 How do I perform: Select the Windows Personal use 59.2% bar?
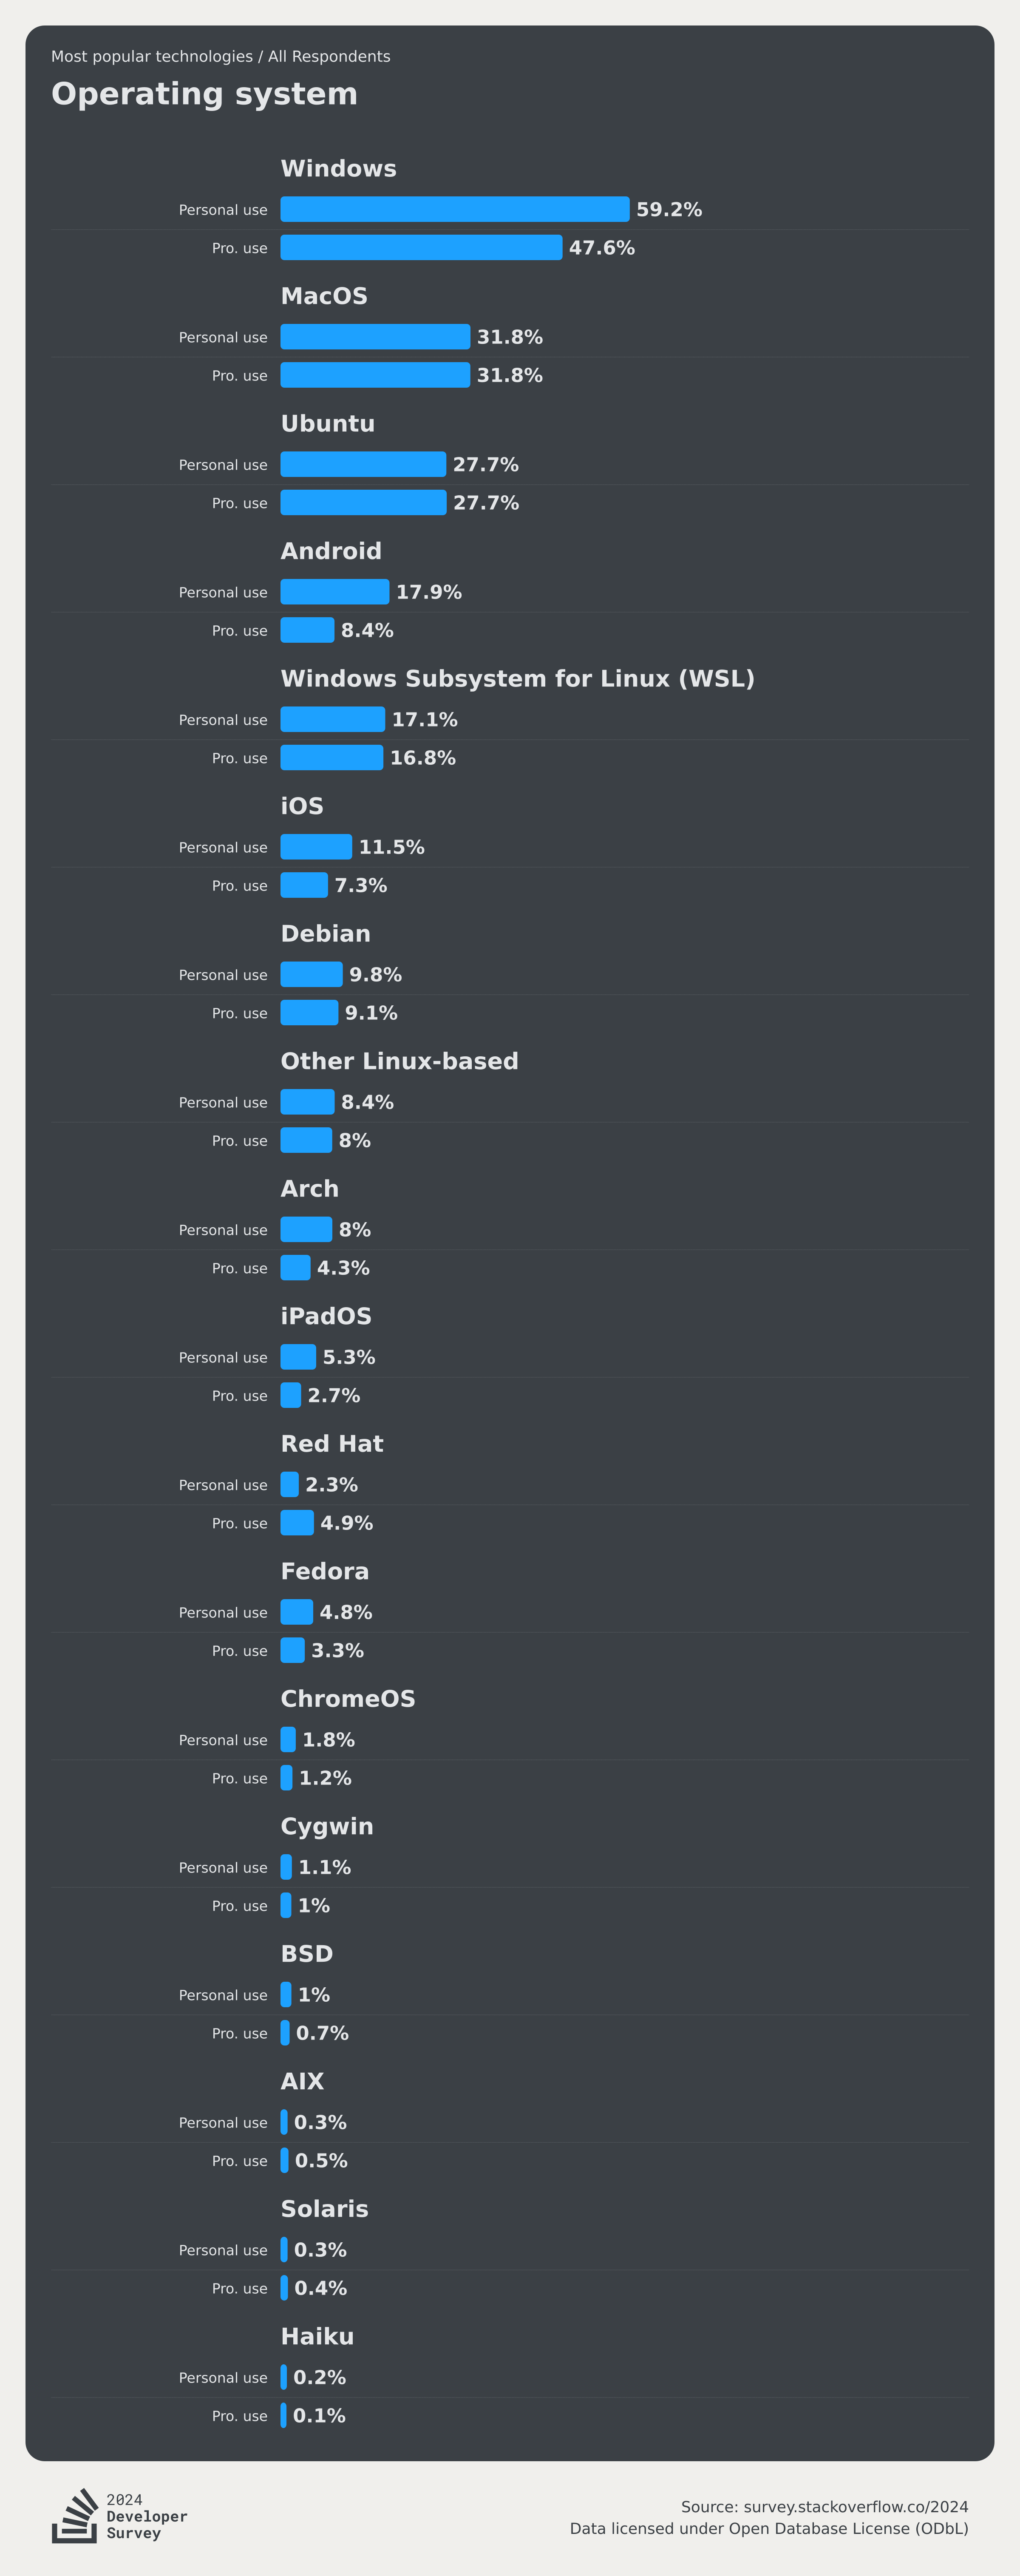[x=455, y=209]
